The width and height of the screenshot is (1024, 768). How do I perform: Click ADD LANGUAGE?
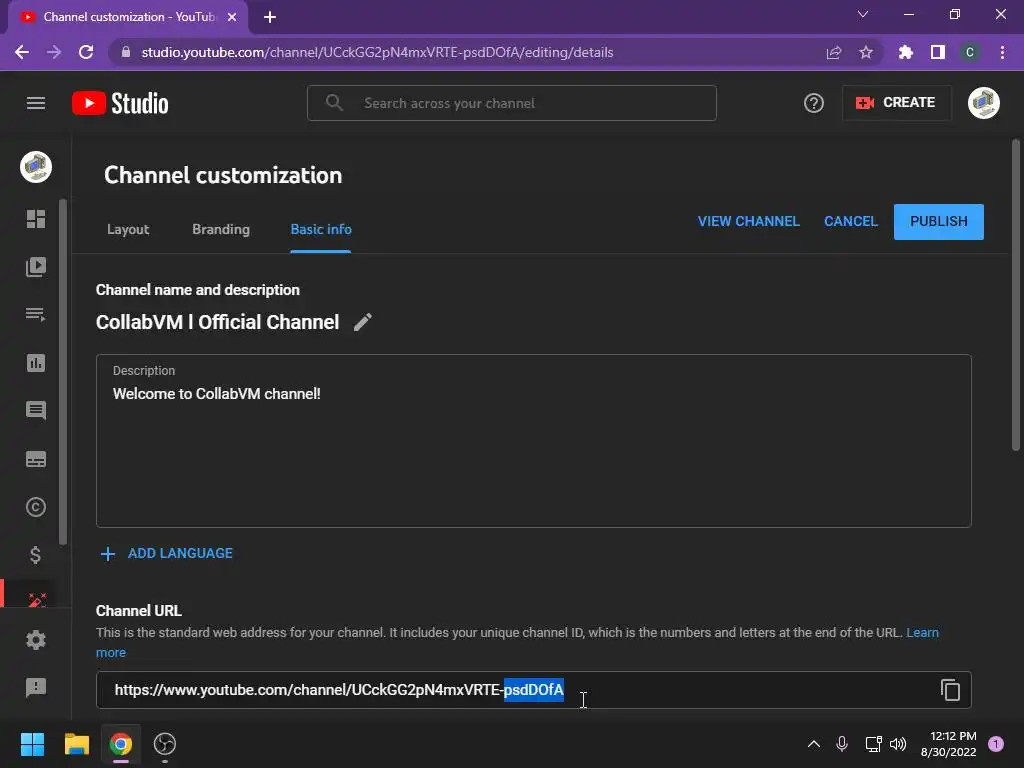click(x=180, y=553)
